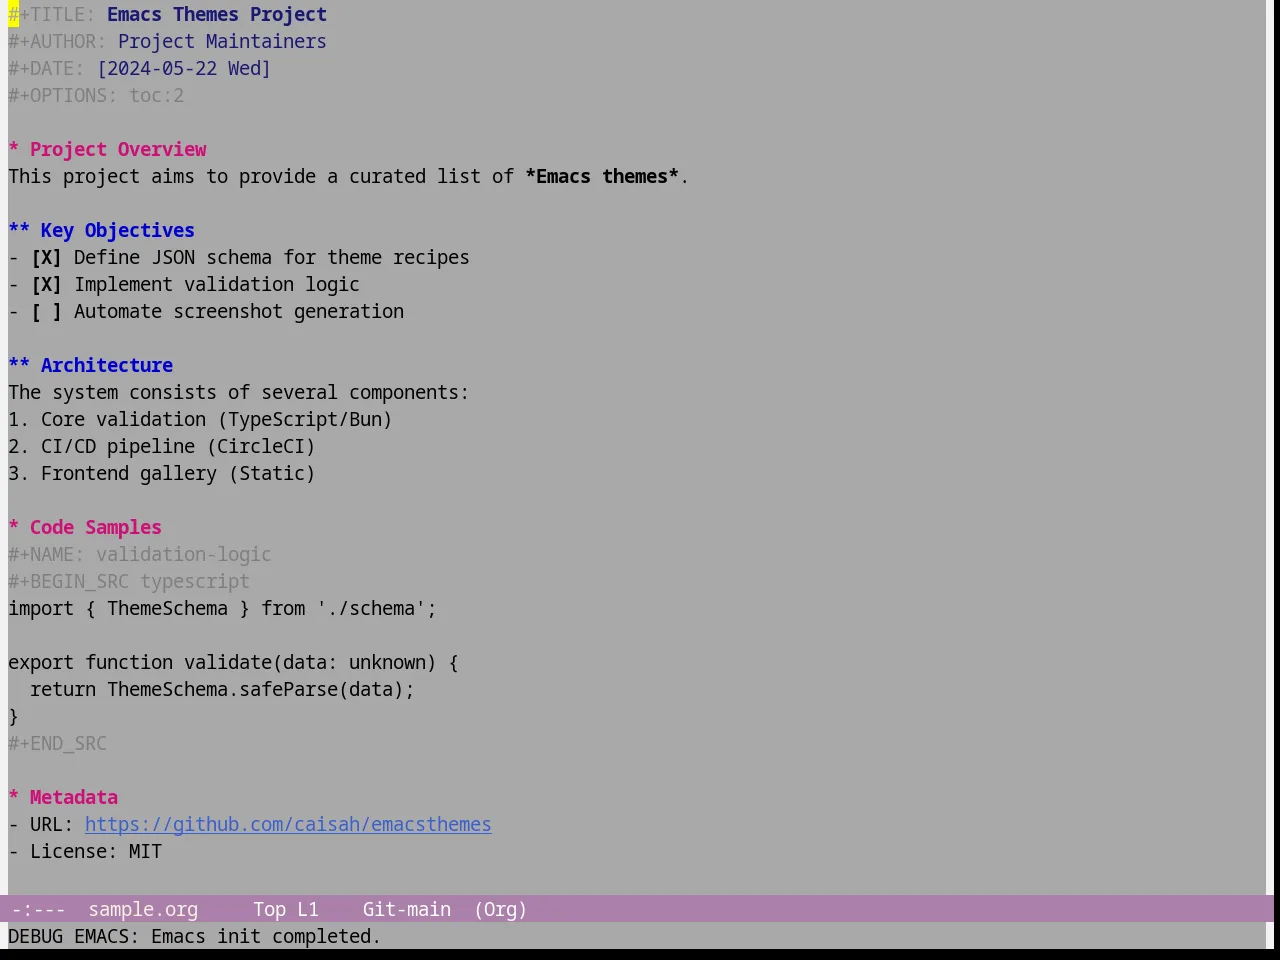This screenshot has height=960, width=1280.
Task: Click 'return ThemeSchema.safeParse(data);' line
Action: point(222,690)
